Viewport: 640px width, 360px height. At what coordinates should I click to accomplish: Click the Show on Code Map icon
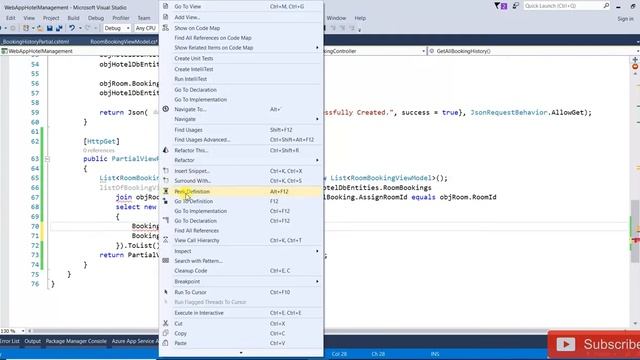(x=165, y=28)
